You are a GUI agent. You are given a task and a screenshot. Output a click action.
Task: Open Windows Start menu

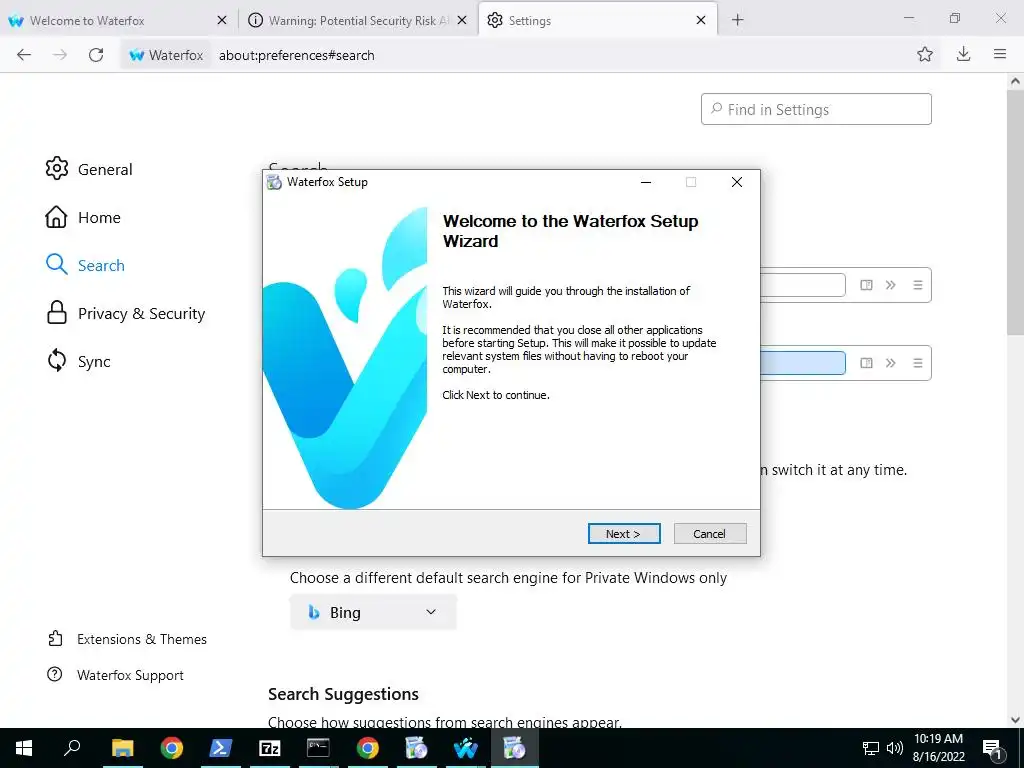click(x=24, y=748)
